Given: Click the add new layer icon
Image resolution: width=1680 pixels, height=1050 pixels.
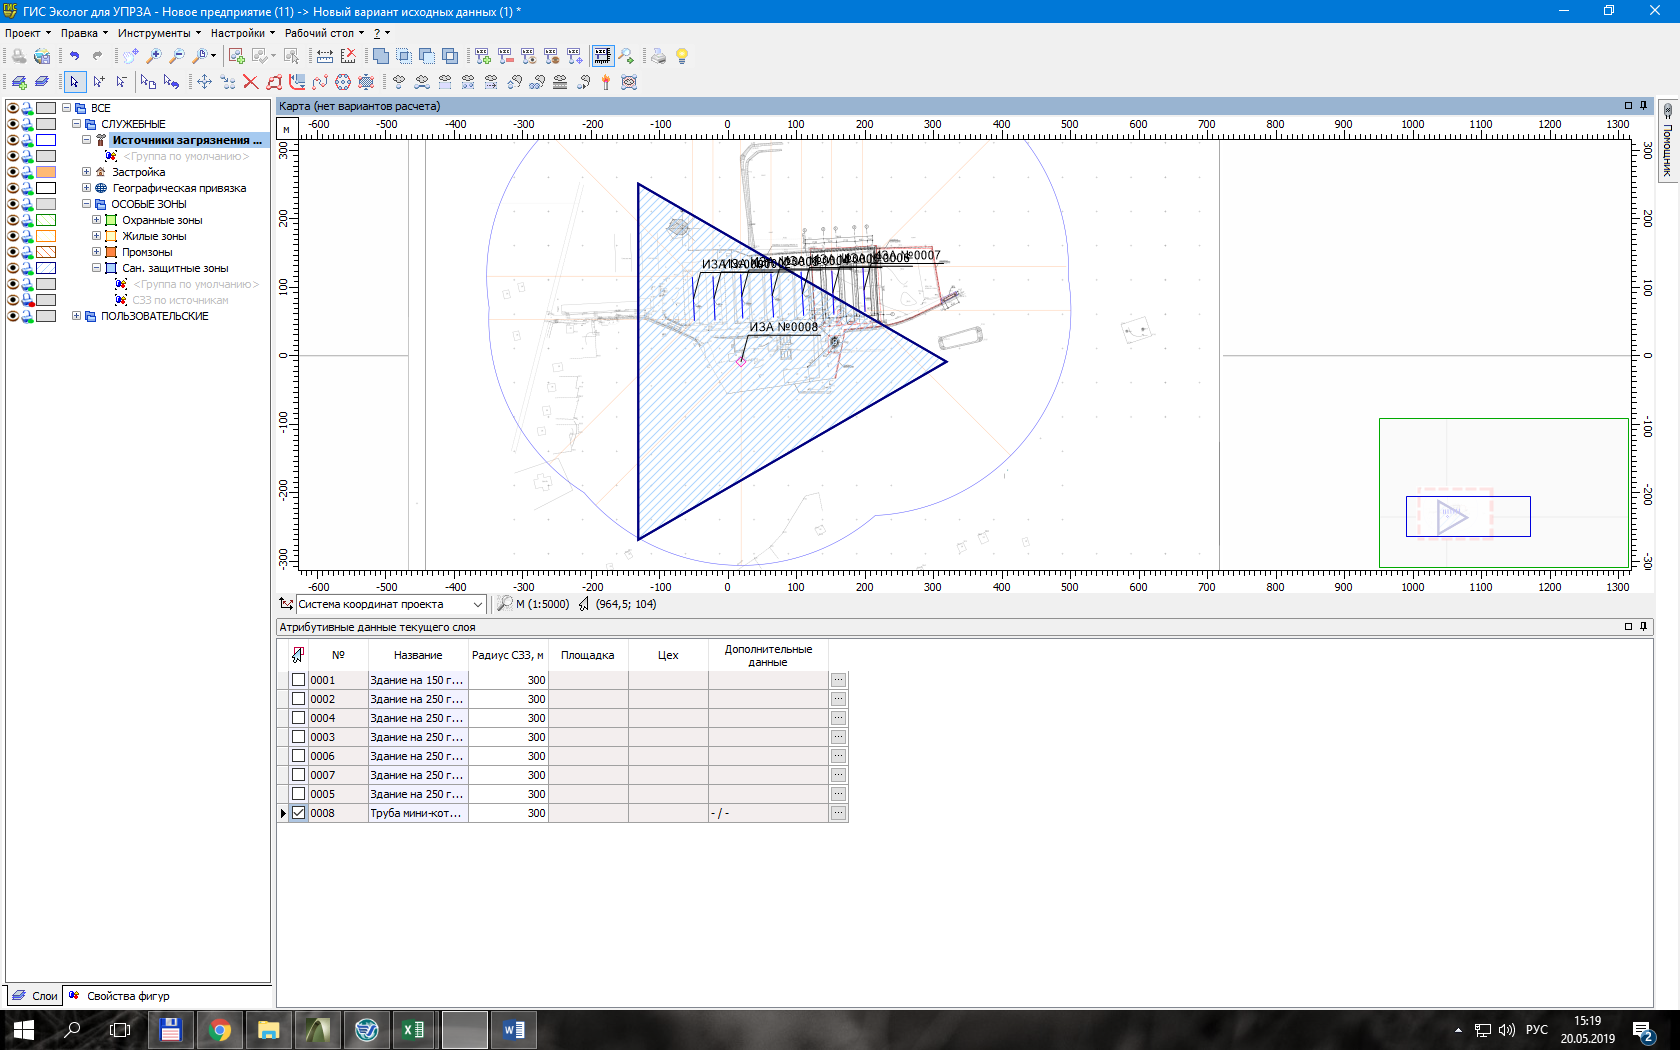Looking at the screenshot, I should tap(19, 82).
